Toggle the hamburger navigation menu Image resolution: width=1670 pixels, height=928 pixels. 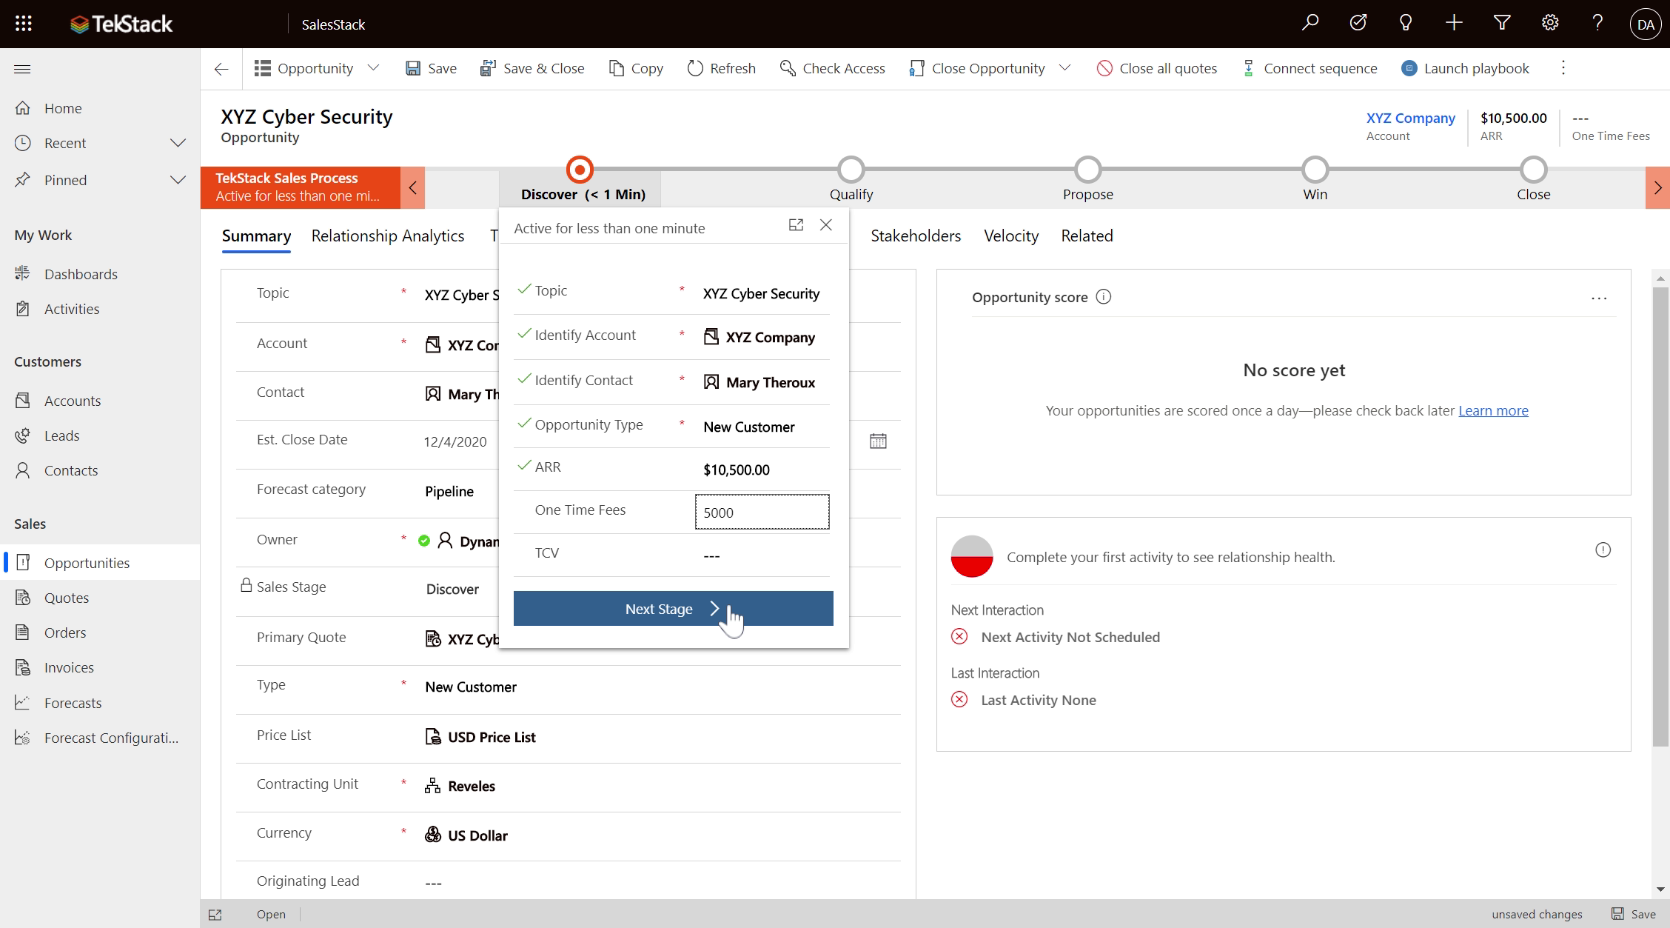click(x=22, y=69)
